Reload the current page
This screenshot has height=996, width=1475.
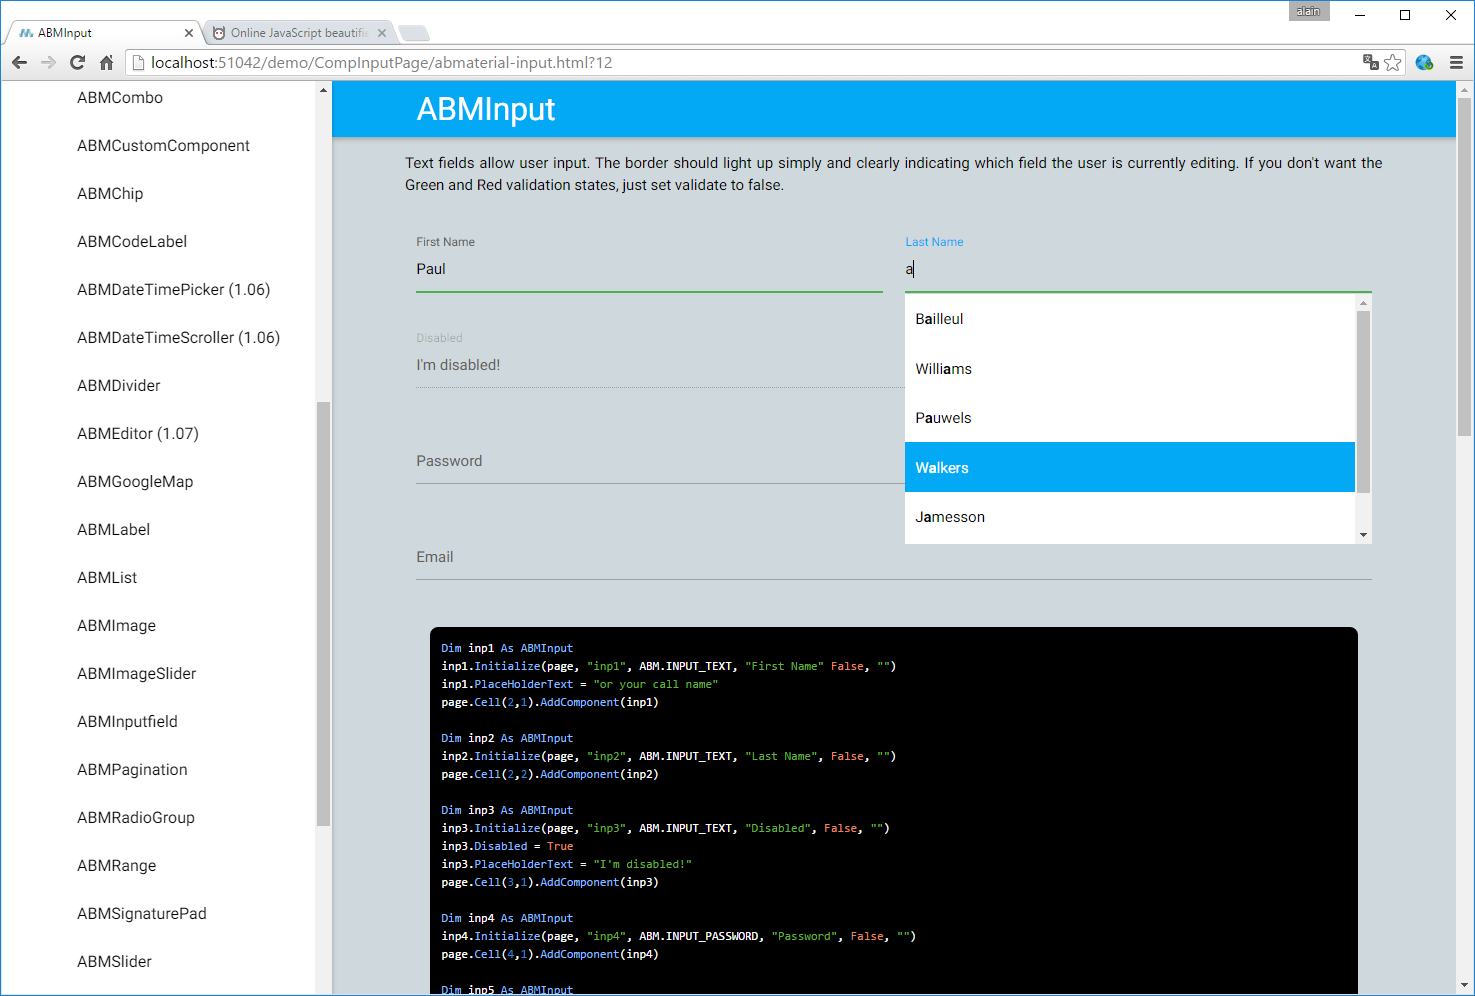77,63
